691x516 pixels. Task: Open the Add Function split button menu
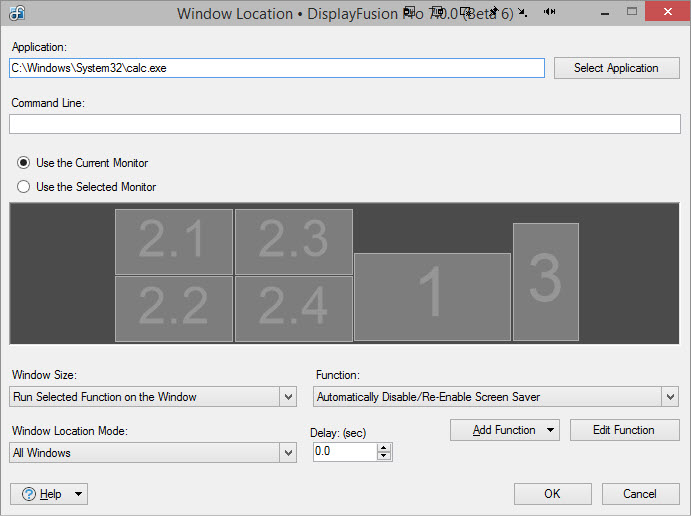(551, 430)
